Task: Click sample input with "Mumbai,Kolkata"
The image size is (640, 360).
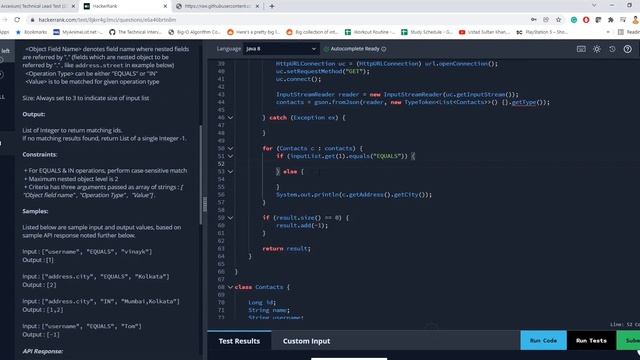Action: click(101, 301)
